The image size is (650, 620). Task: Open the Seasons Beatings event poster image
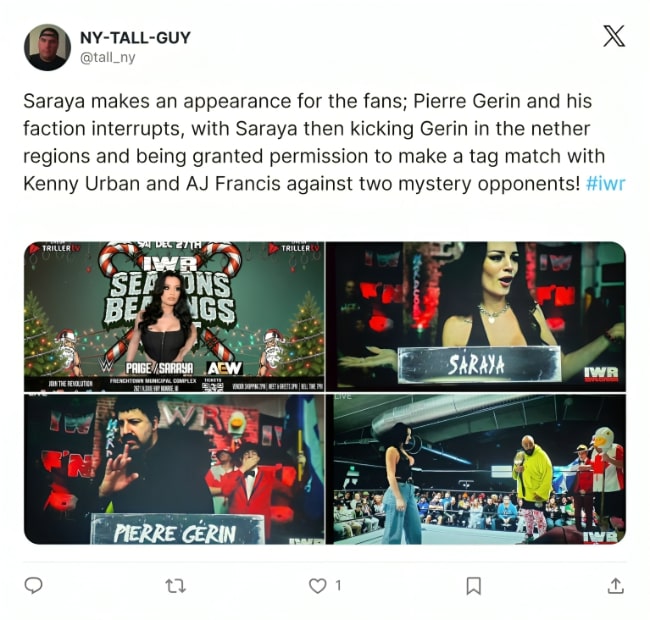point(174,316)
